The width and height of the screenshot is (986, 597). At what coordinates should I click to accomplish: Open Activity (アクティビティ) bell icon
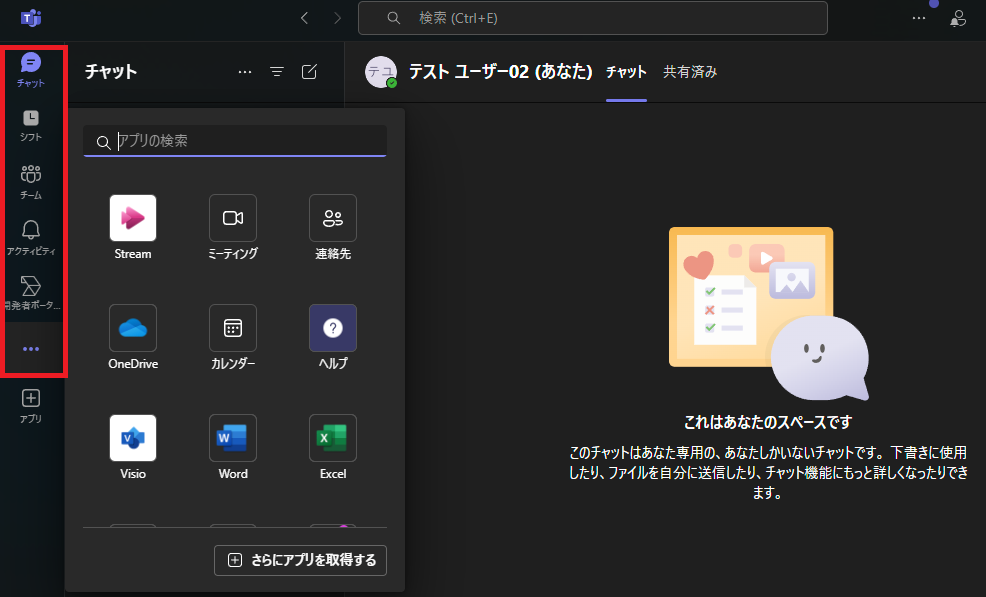[31, 237]
